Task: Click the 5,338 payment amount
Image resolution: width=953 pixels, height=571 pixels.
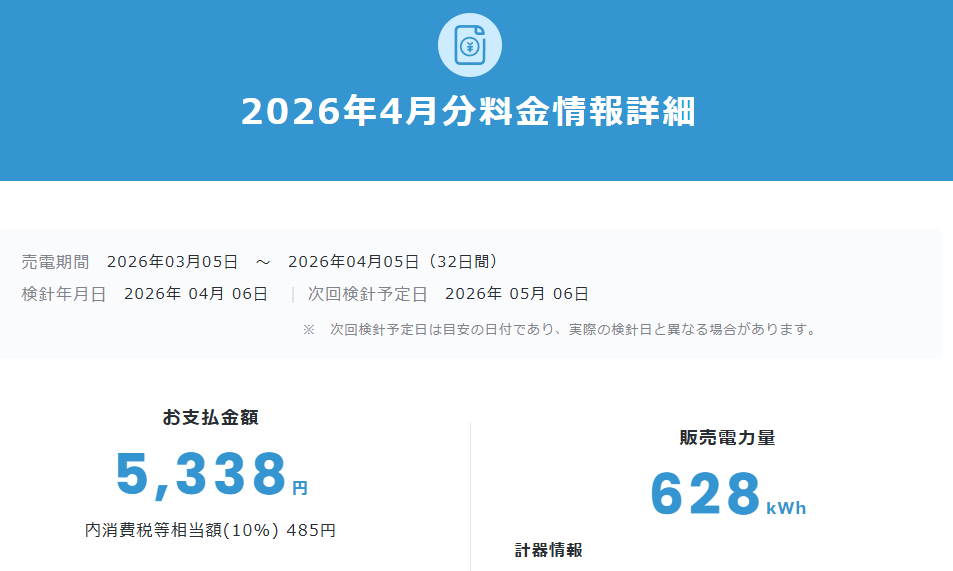Action: [201, 474]
